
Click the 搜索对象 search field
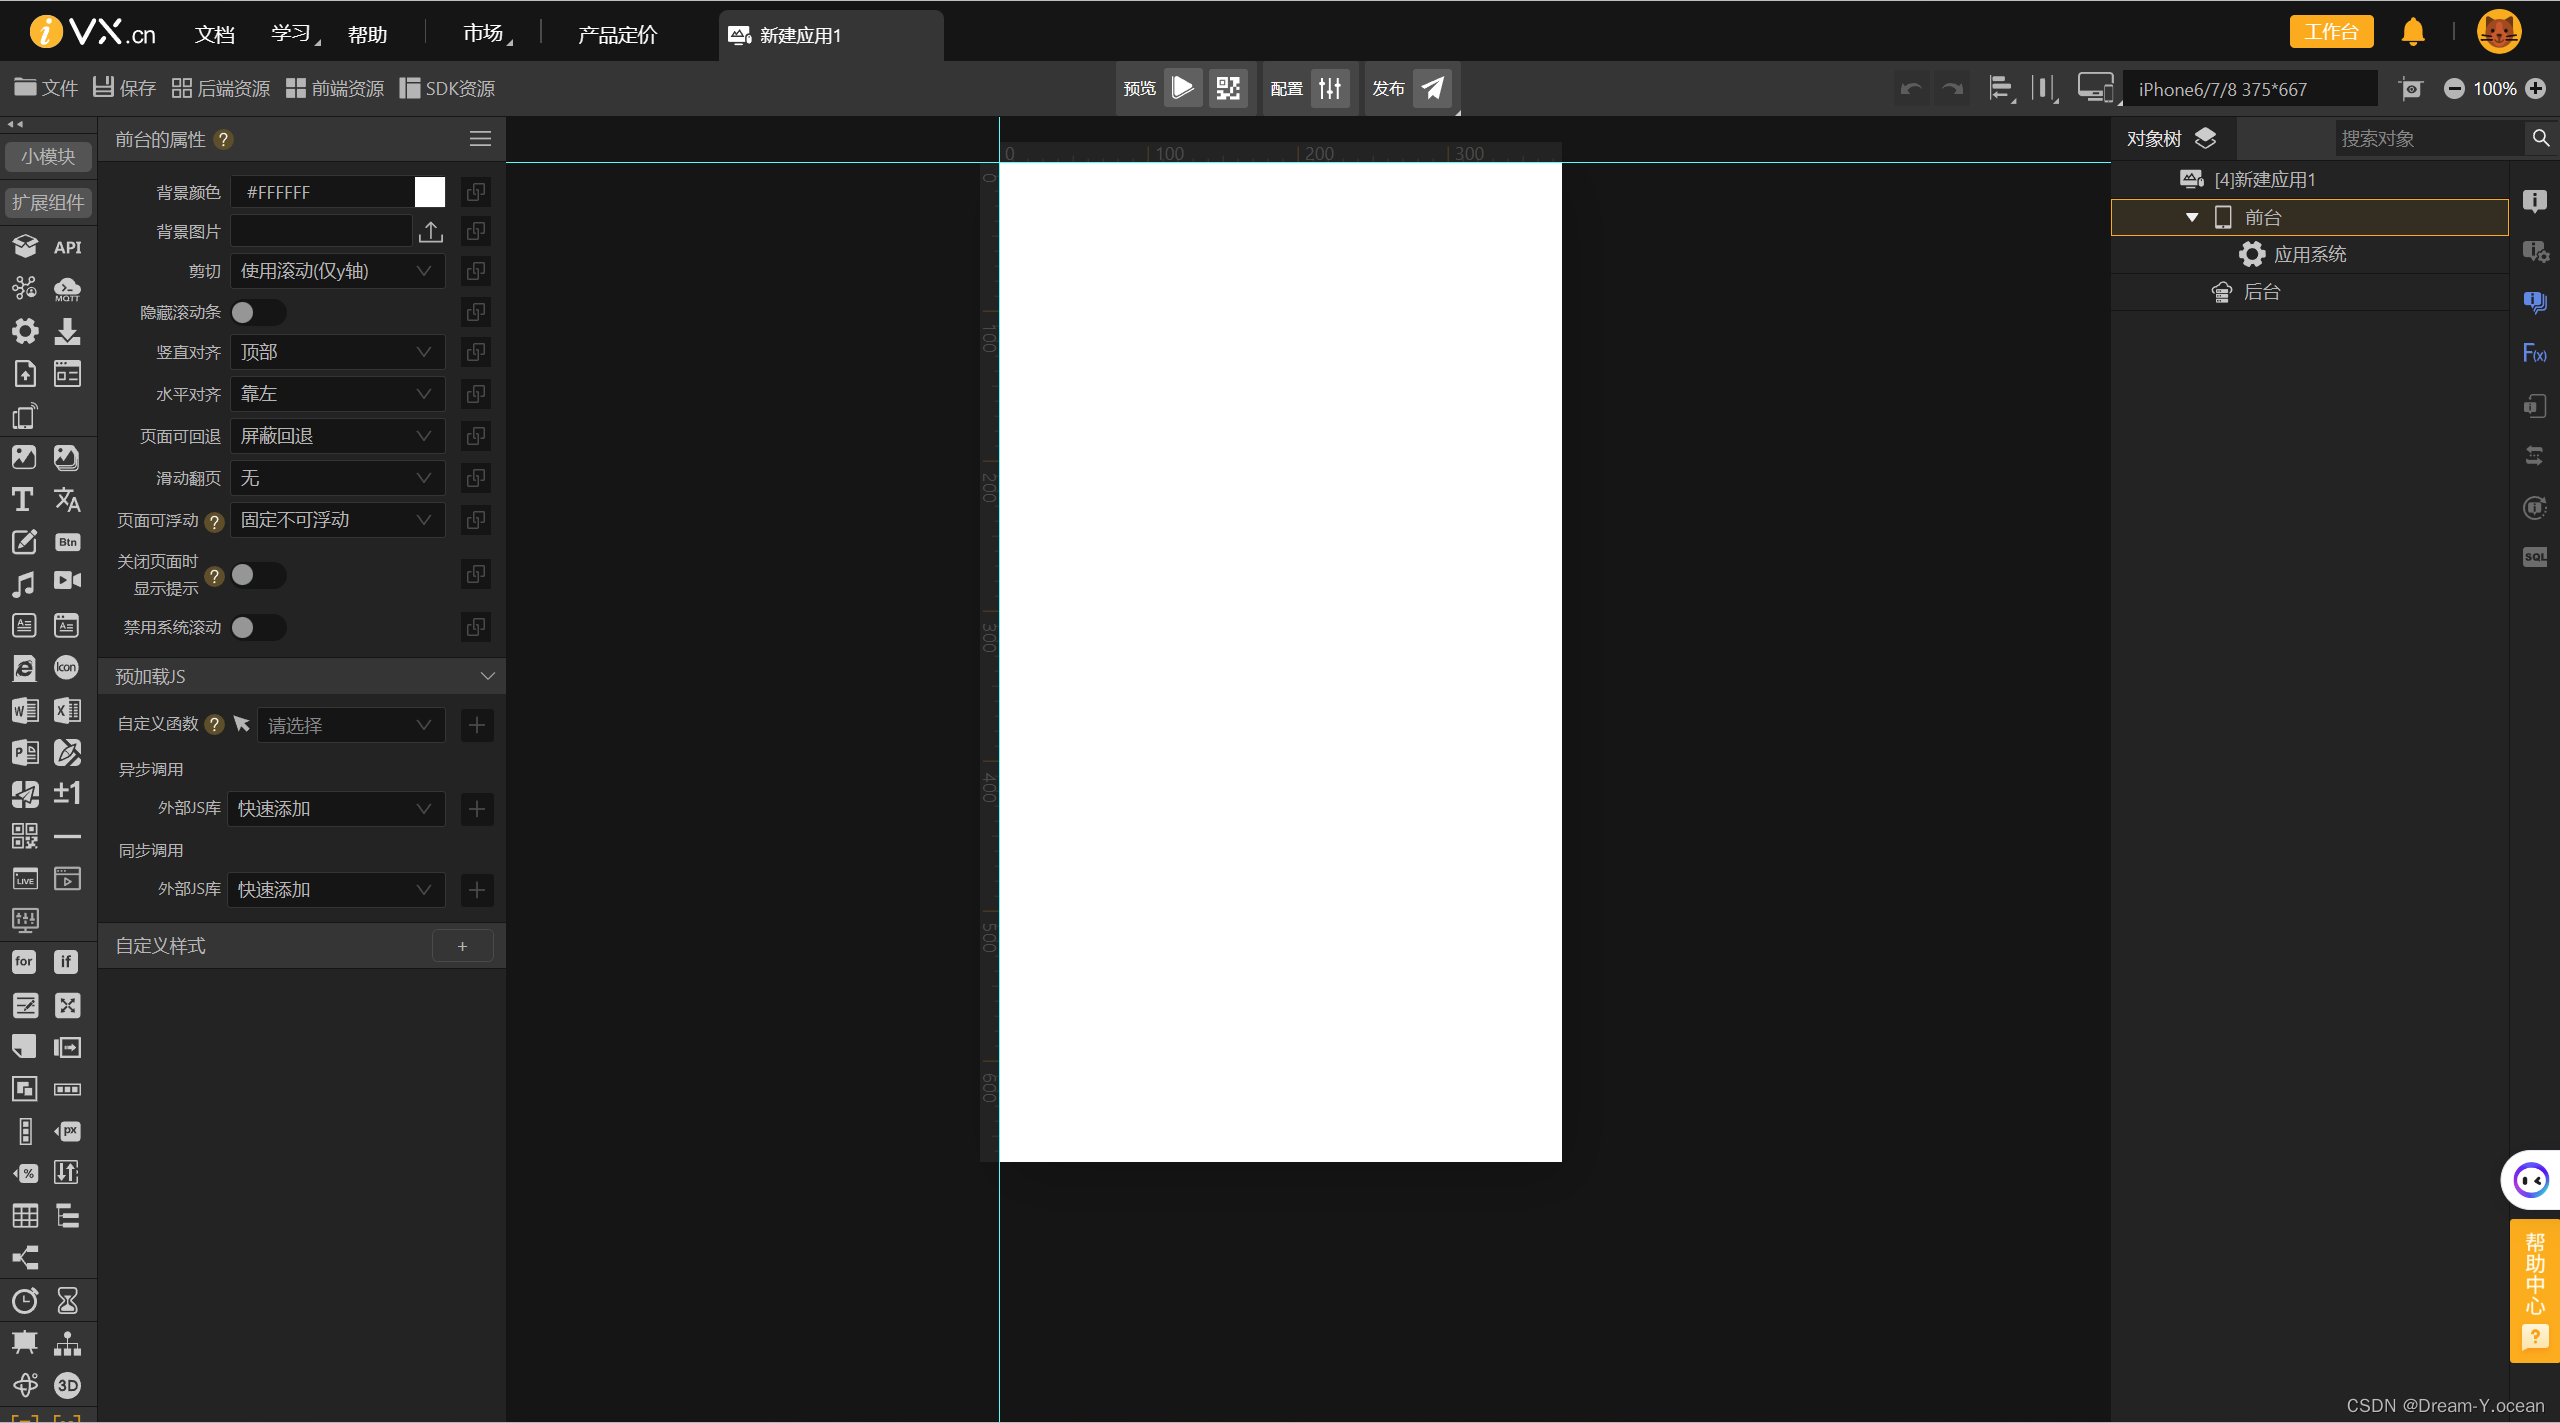point(2428,138)
